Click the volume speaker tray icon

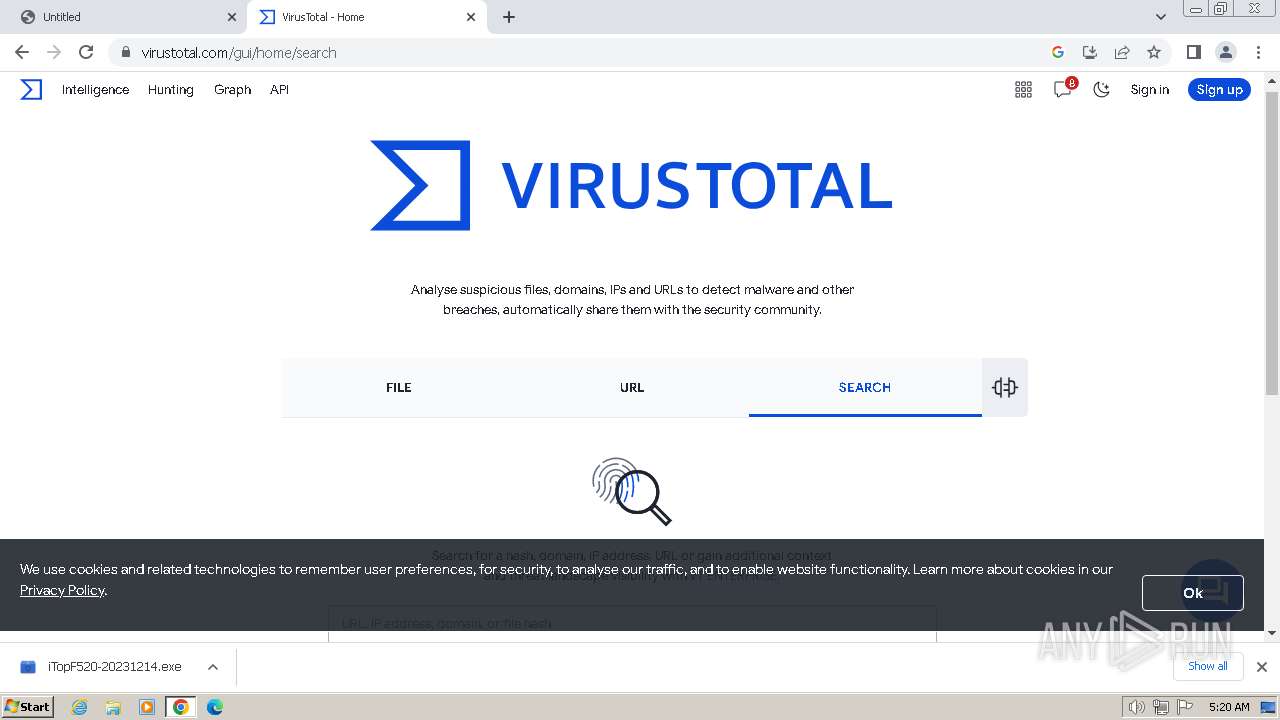1137,707
